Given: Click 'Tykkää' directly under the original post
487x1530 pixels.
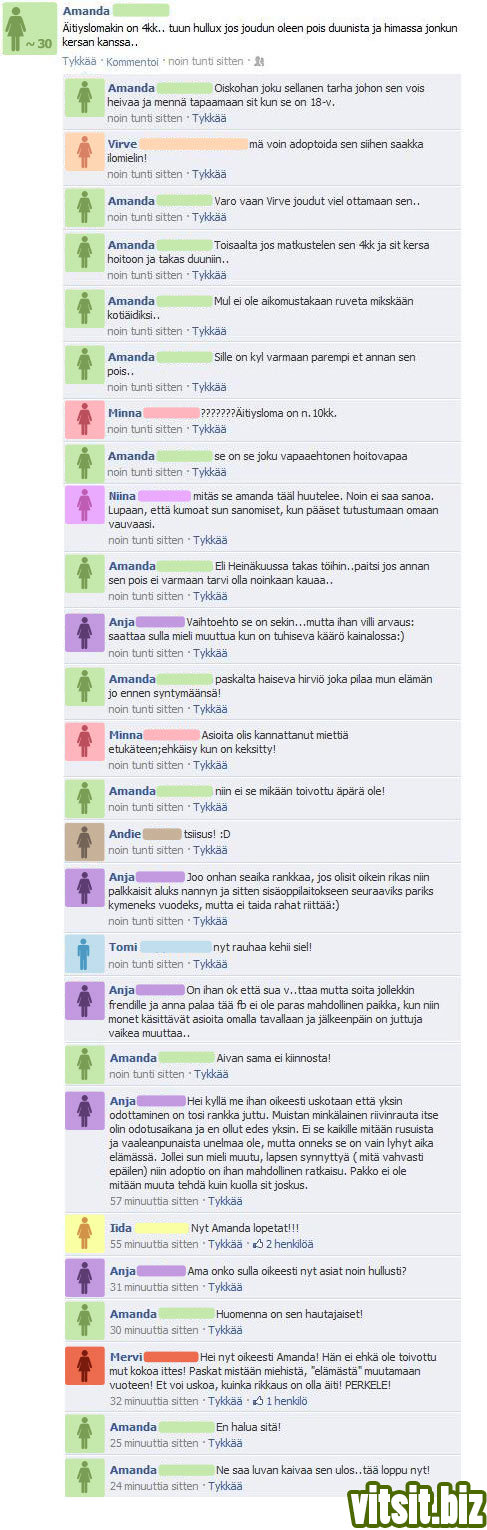Looking at the screenshot, I should 80,62.
